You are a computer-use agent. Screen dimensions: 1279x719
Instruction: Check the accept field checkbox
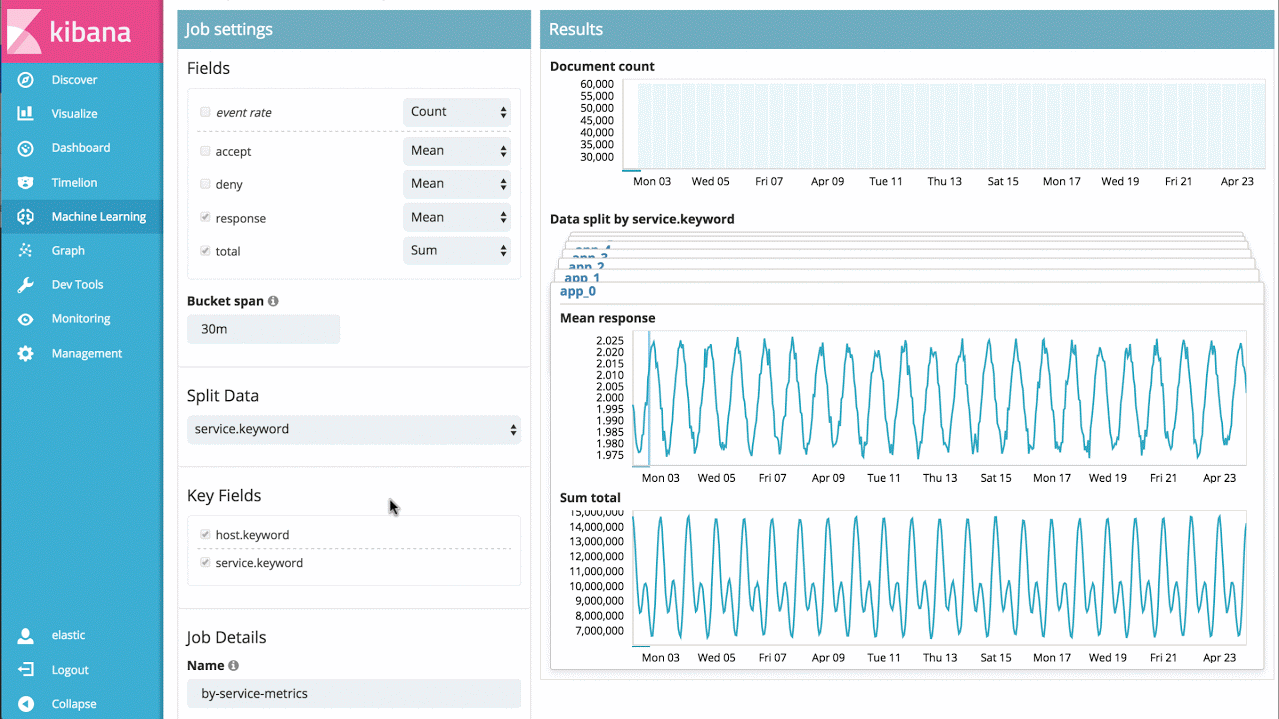(205, 151)
